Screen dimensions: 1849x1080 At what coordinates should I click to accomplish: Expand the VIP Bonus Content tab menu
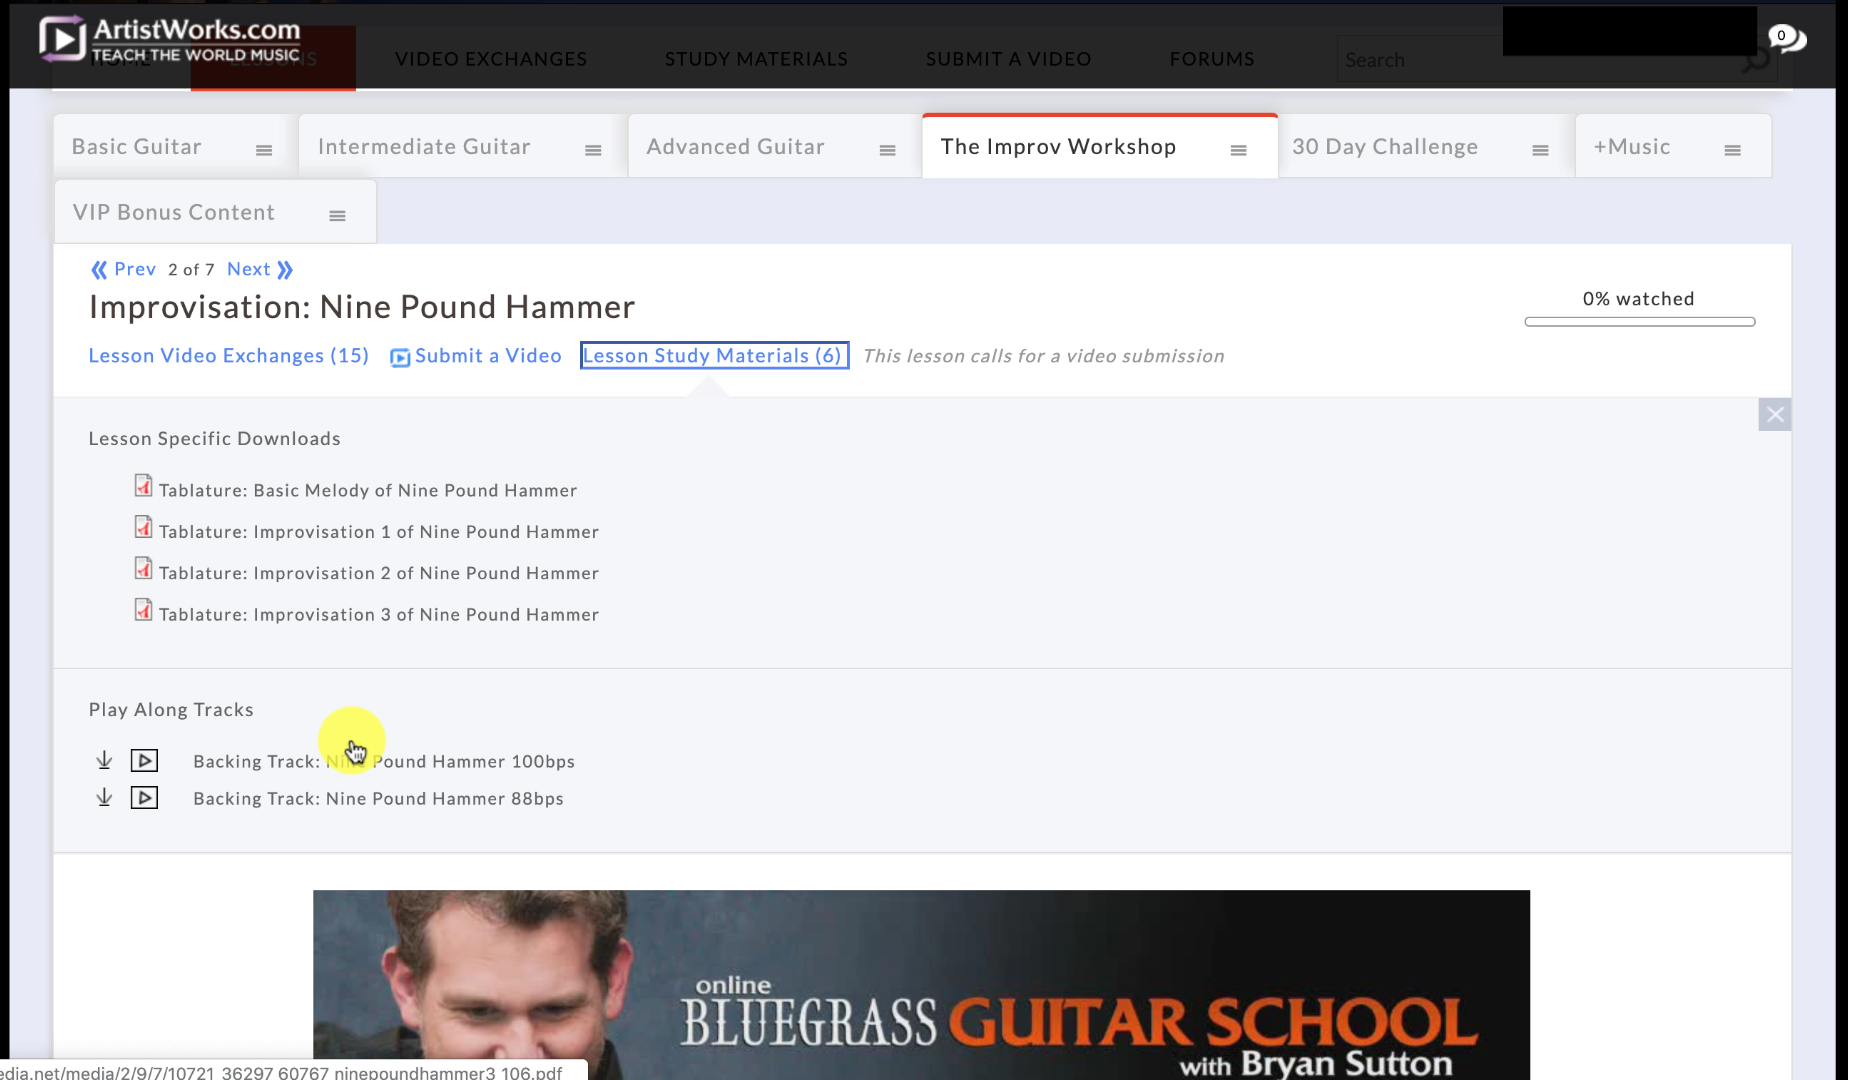pyautogui.click(x=337, y=216)
